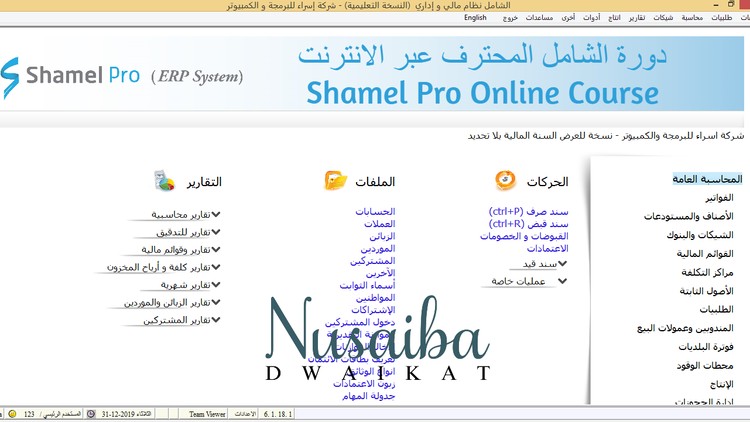Expand the عمليات خاصة dropdown

point(562,281)
